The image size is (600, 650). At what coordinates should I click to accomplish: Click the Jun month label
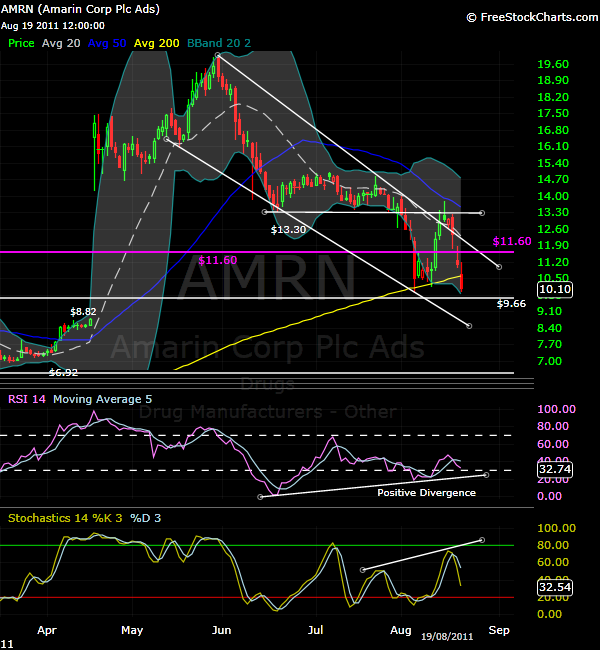(x=221, y=631)
